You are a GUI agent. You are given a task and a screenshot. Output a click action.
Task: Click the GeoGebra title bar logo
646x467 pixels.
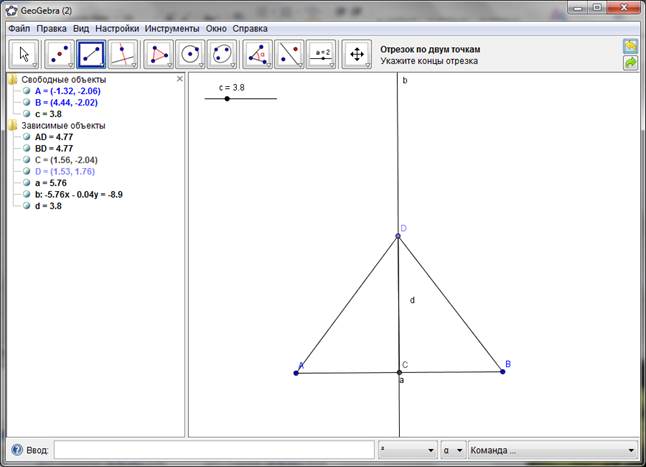(12, 10)
